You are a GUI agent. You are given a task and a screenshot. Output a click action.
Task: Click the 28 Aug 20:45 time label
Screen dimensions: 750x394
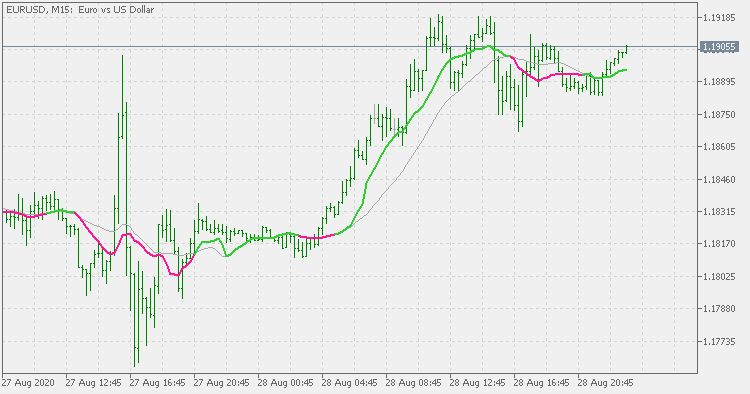point(606,383)
